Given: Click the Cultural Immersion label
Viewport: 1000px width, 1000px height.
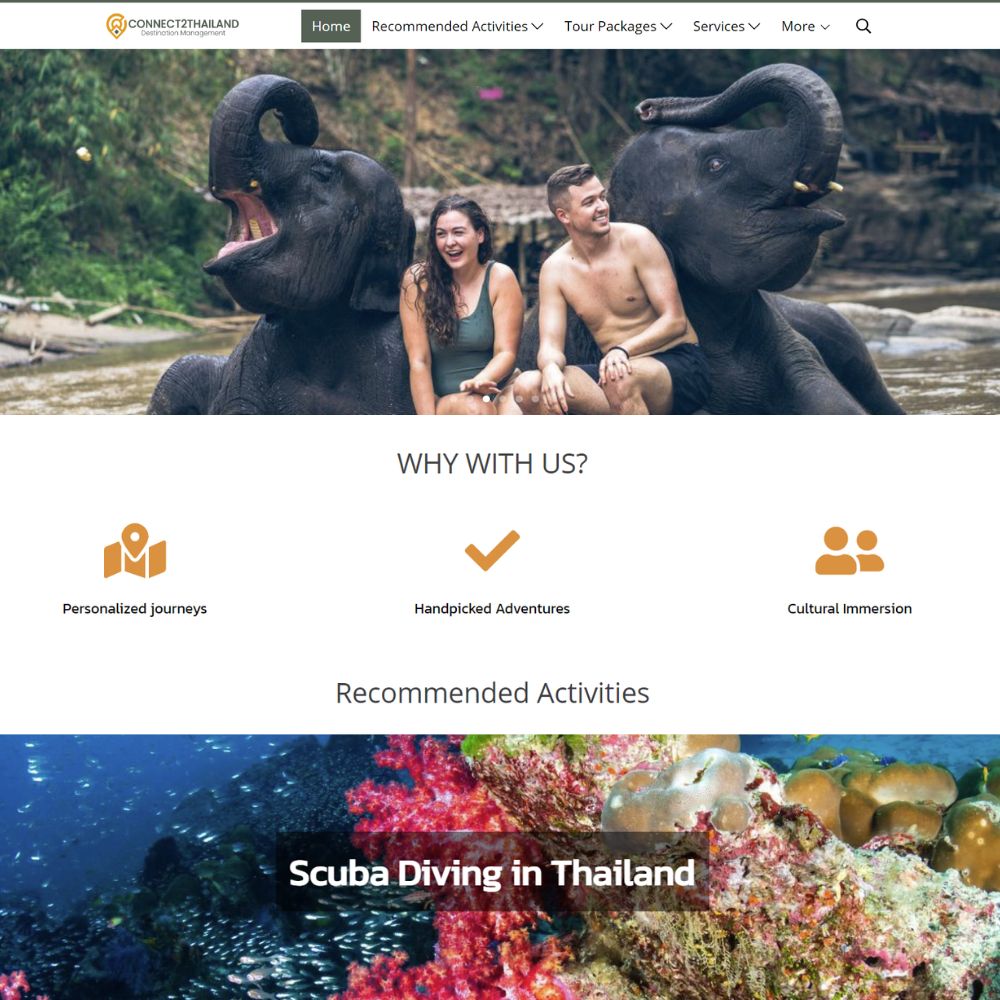Looking at the screenshot, I should point(849,608).
